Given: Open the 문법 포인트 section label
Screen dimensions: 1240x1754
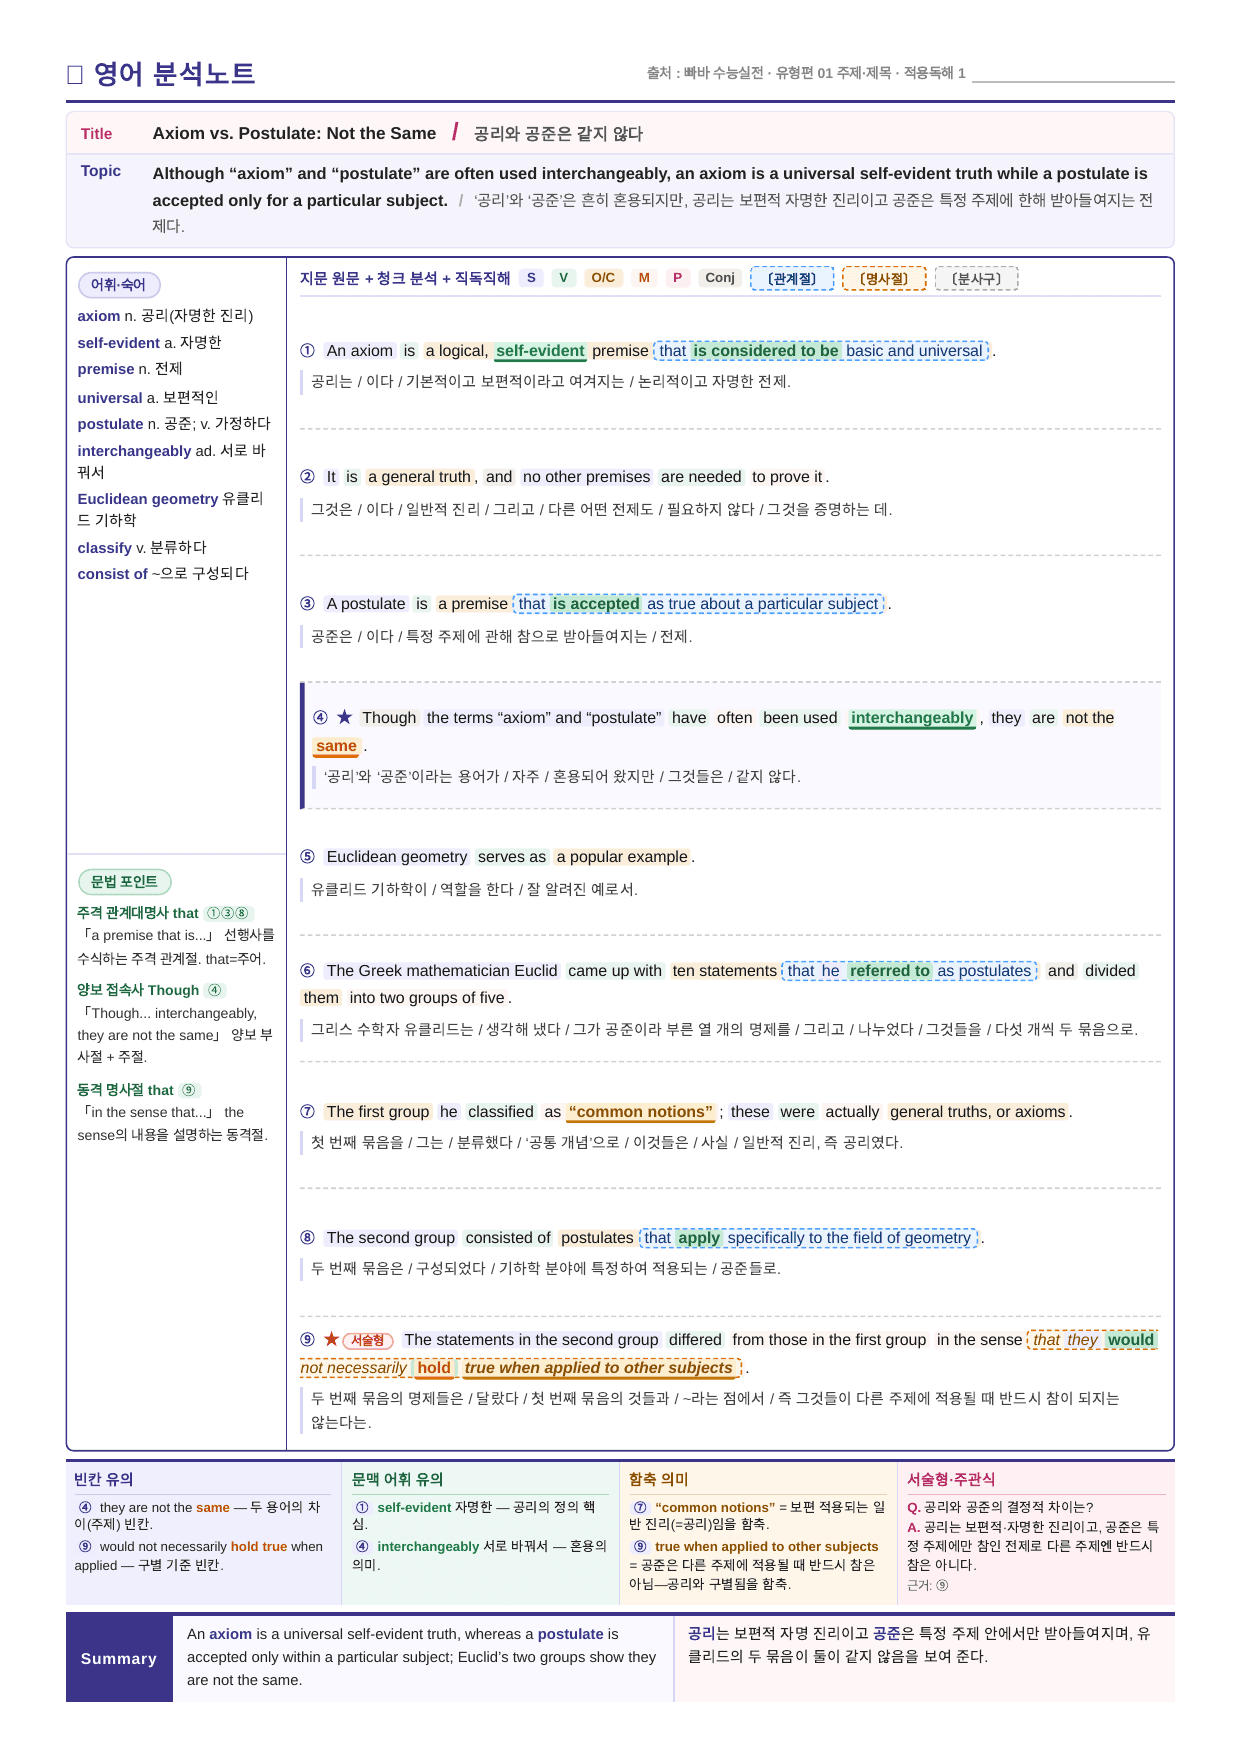Looking at the screenshot, I should 124,882.
